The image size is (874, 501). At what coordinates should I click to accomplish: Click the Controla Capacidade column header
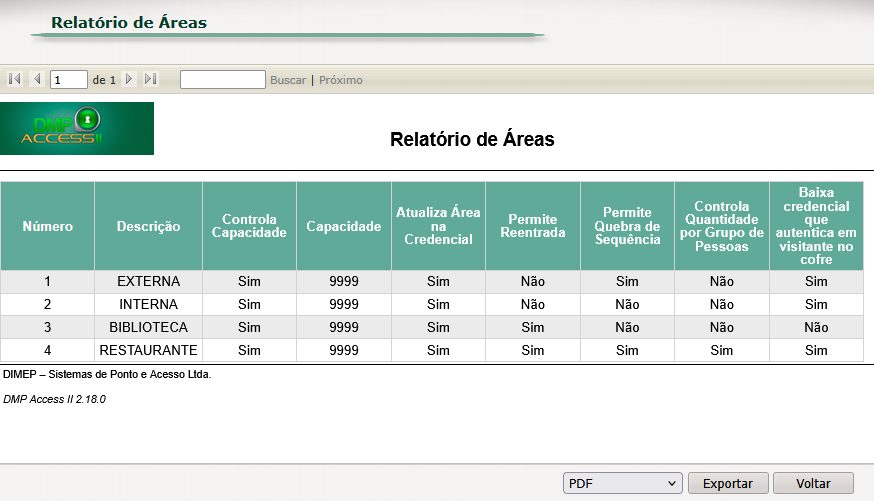[249, 226]
